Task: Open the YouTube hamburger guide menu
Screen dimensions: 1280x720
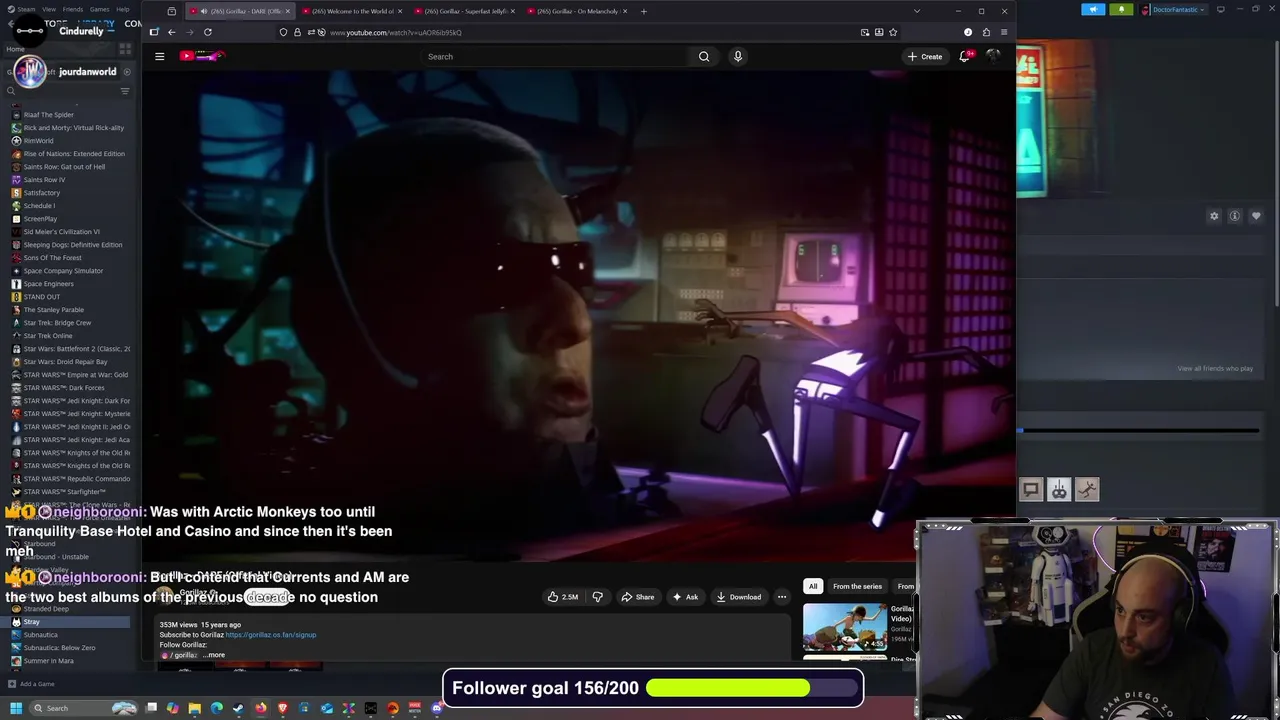Action: (x=159, y=56)
